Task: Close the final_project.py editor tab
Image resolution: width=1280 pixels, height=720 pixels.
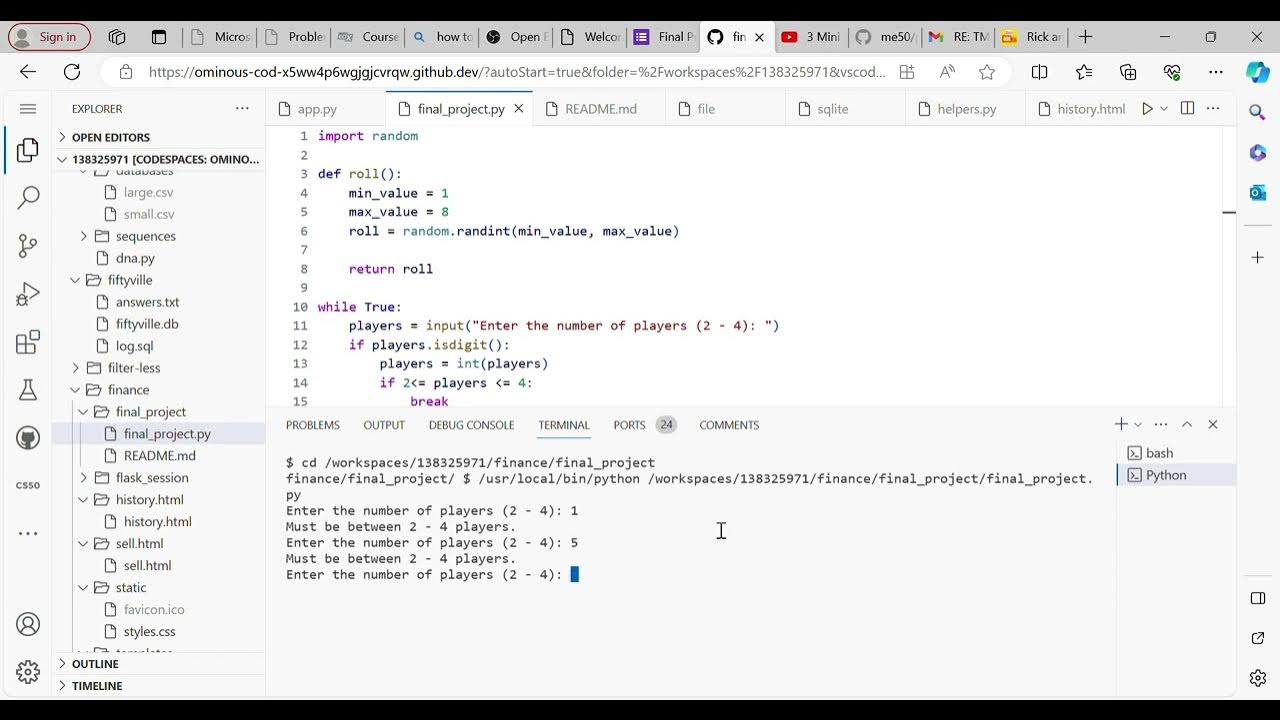Action: coord(518,109)
